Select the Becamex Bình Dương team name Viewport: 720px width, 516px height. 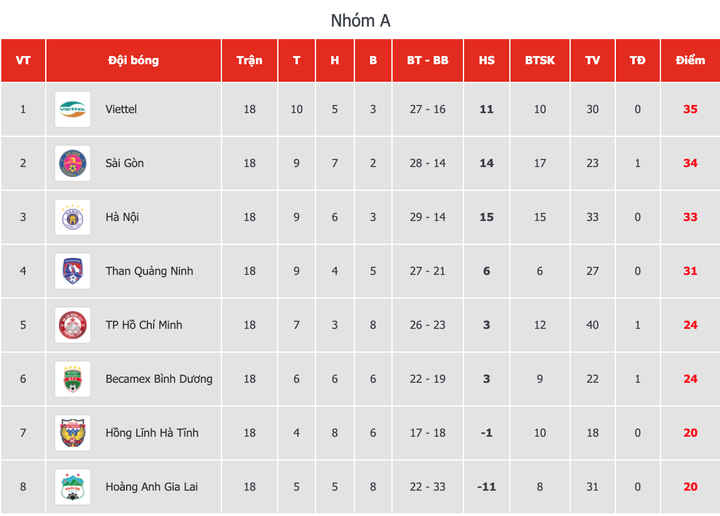click(159, 379)
